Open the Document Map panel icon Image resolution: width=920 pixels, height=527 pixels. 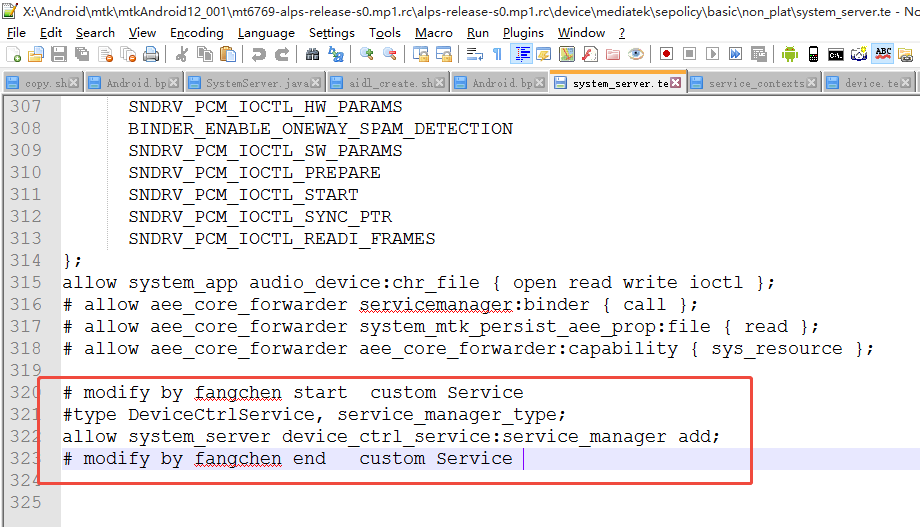[567, 55]
